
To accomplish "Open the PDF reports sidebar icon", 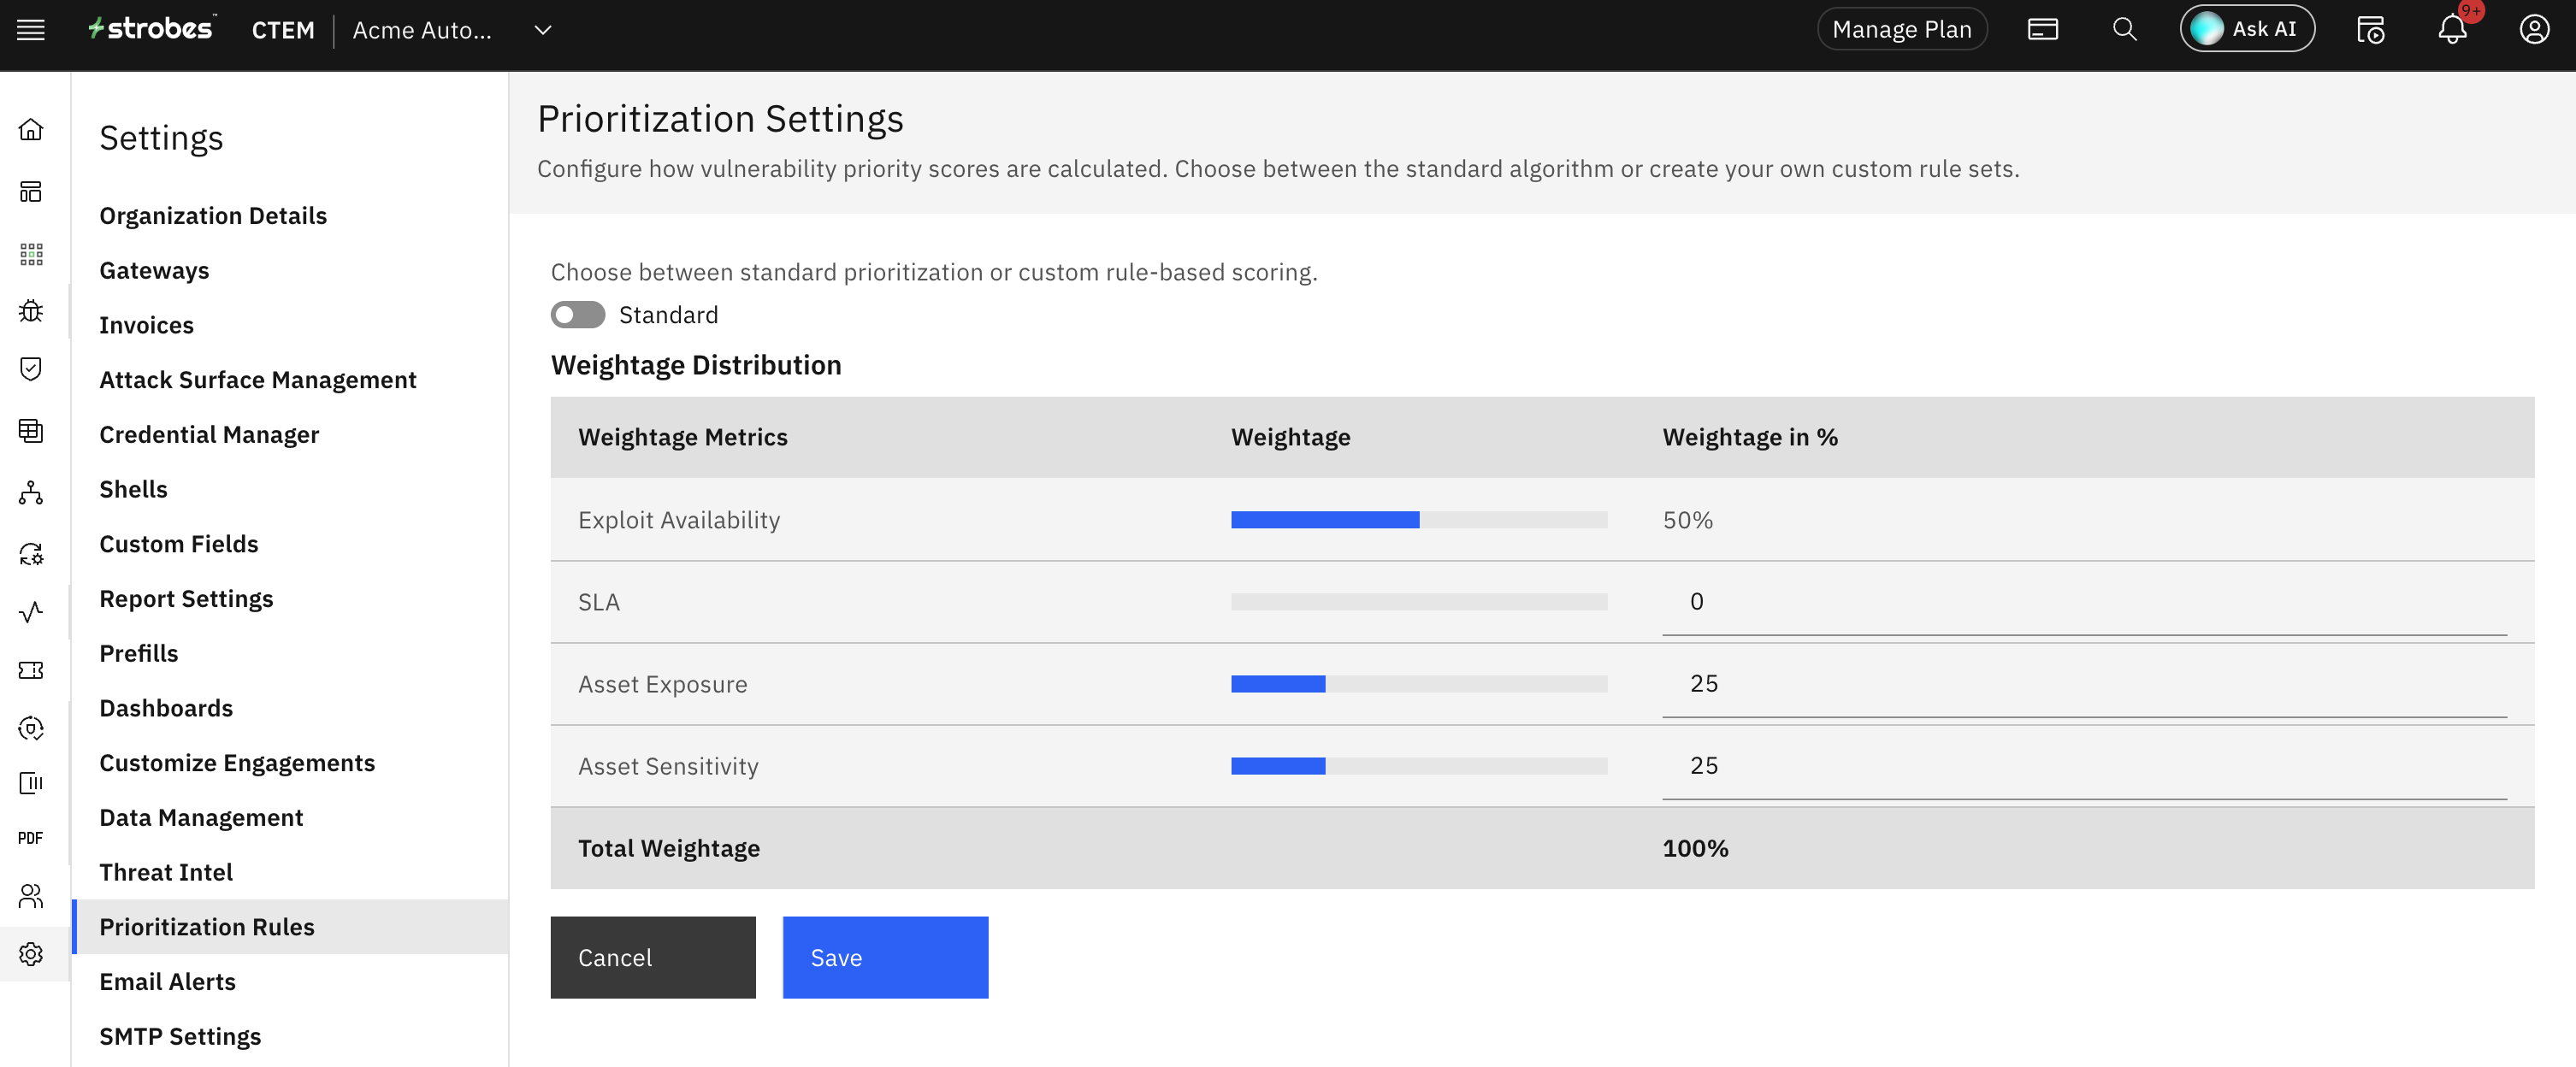I will point(31,838).
